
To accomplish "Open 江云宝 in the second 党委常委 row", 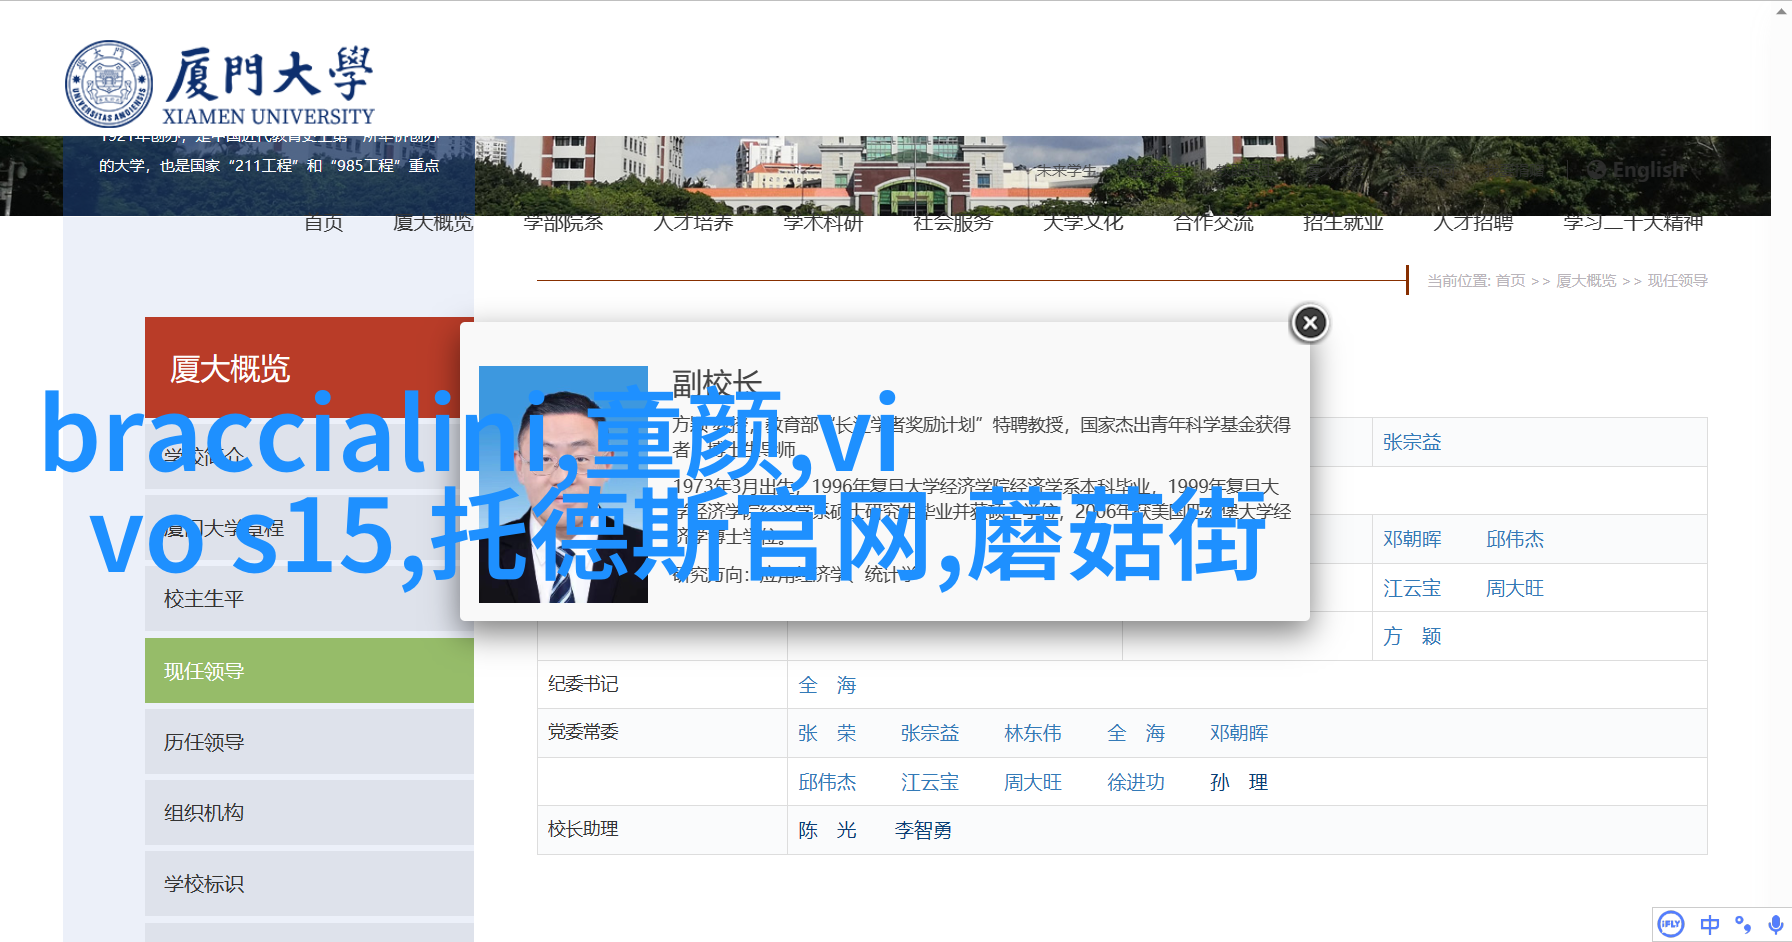I will pyautogui.click(x=930, y=782).
